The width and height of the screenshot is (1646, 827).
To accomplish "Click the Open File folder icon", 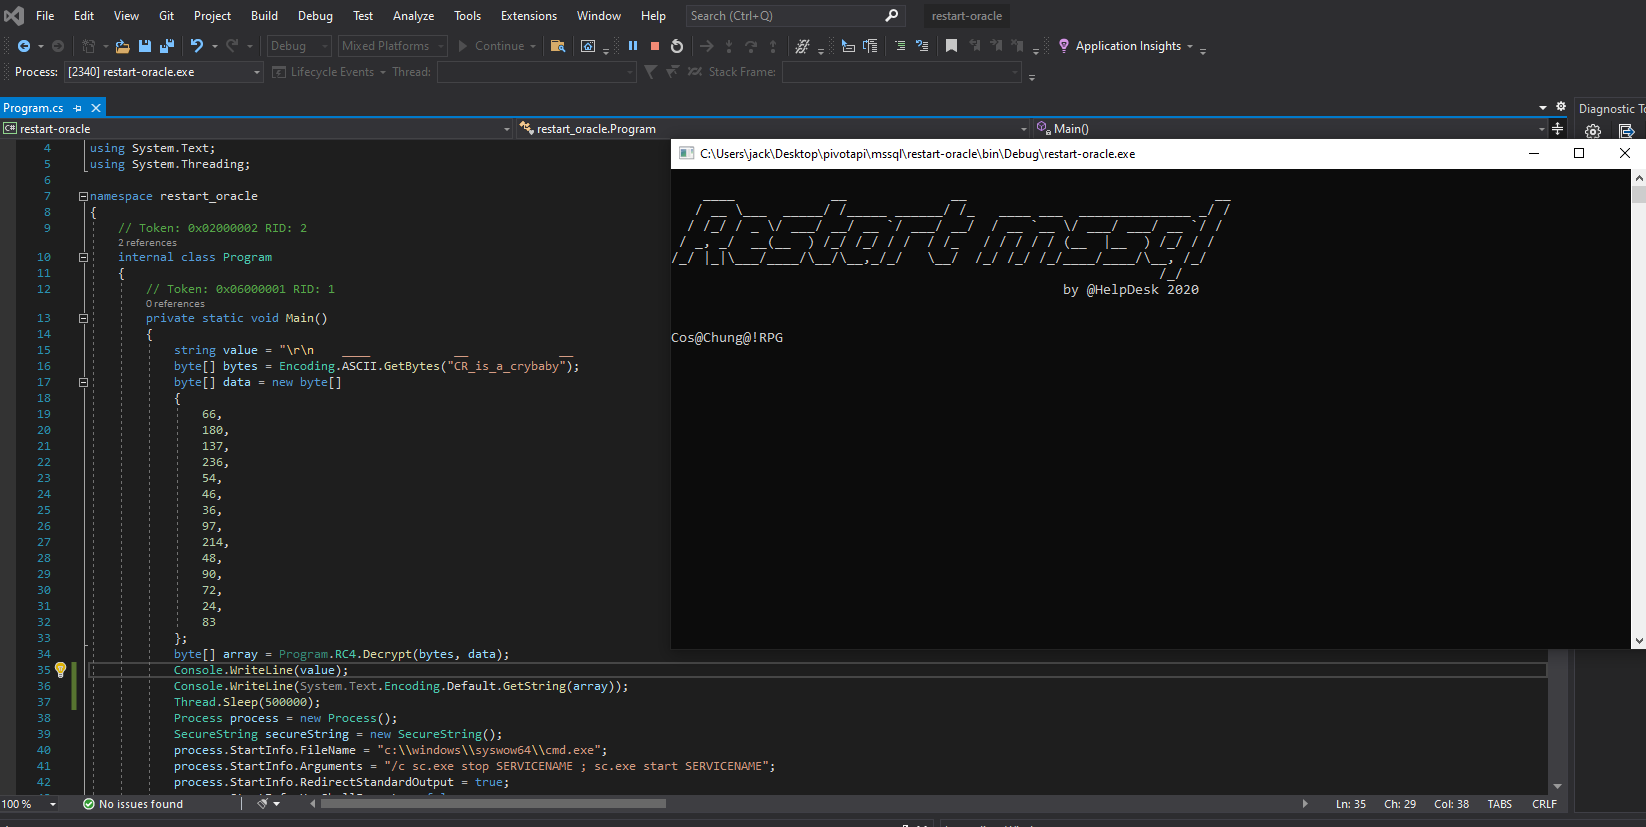I will [122, 46].
